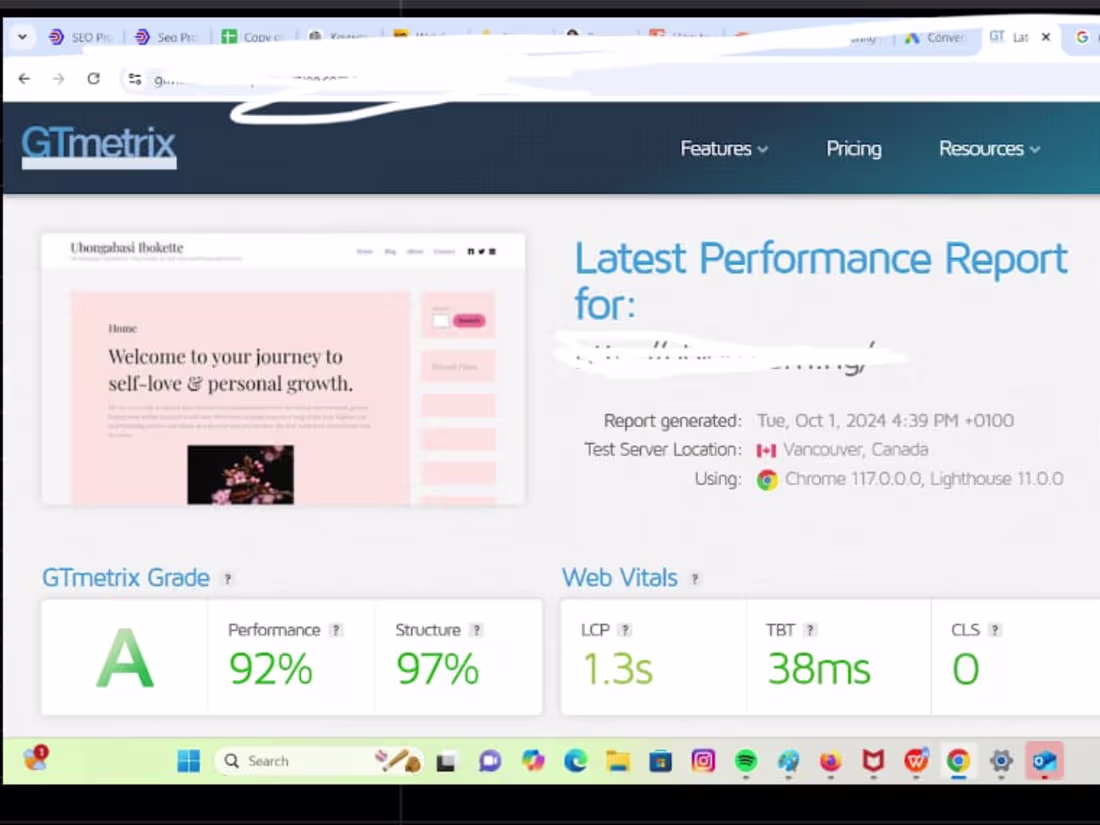Image resolution: width=1100 pixels, height=825 pixels.
Task: Expand the Resources menu
Action: [x=989, y=149]
